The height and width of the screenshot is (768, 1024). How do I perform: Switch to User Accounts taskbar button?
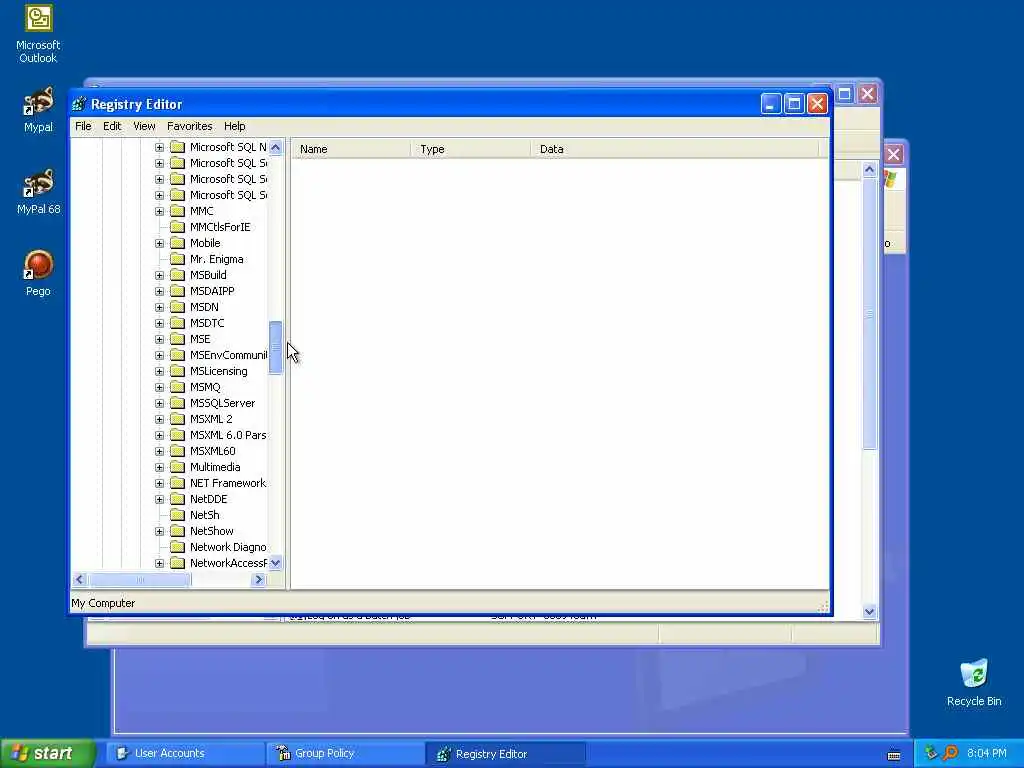[x=184, y=754]
